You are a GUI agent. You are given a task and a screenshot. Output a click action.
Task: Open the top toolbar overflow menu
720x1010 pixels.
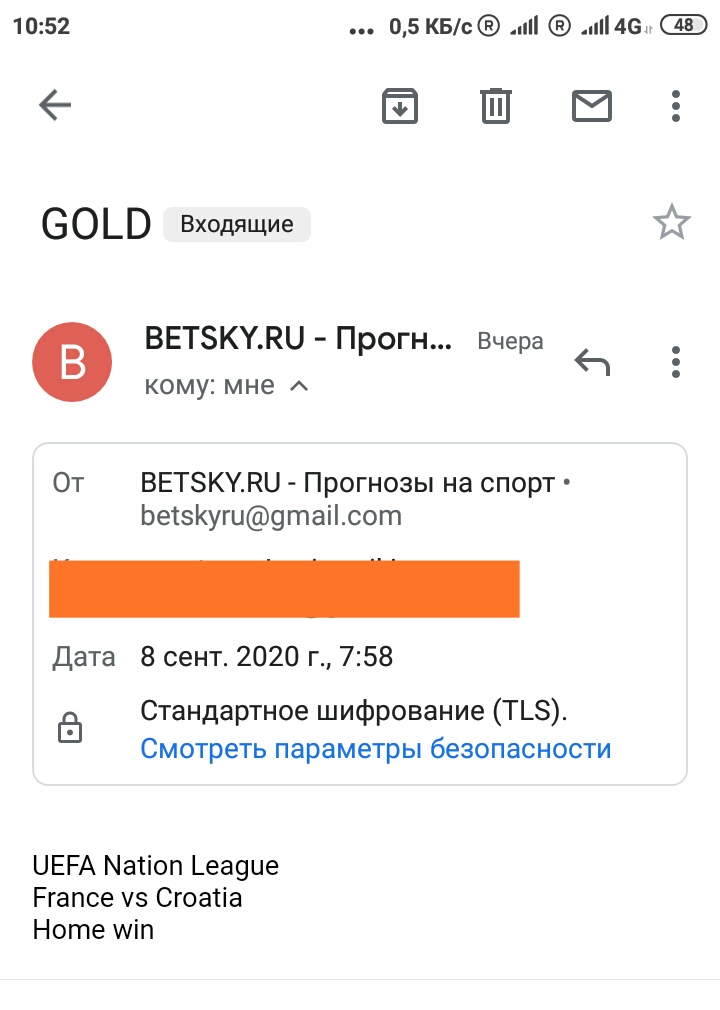tap(676, 106)
